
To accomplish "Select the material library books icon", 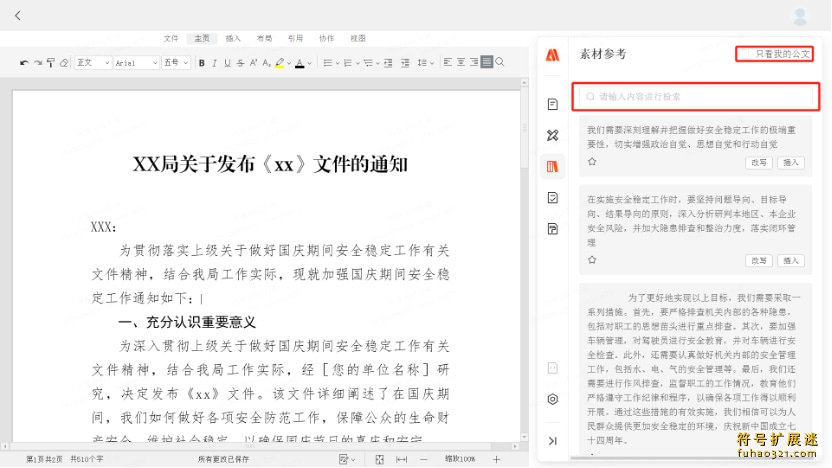I will pyautogui.click(x=553, y=167).
